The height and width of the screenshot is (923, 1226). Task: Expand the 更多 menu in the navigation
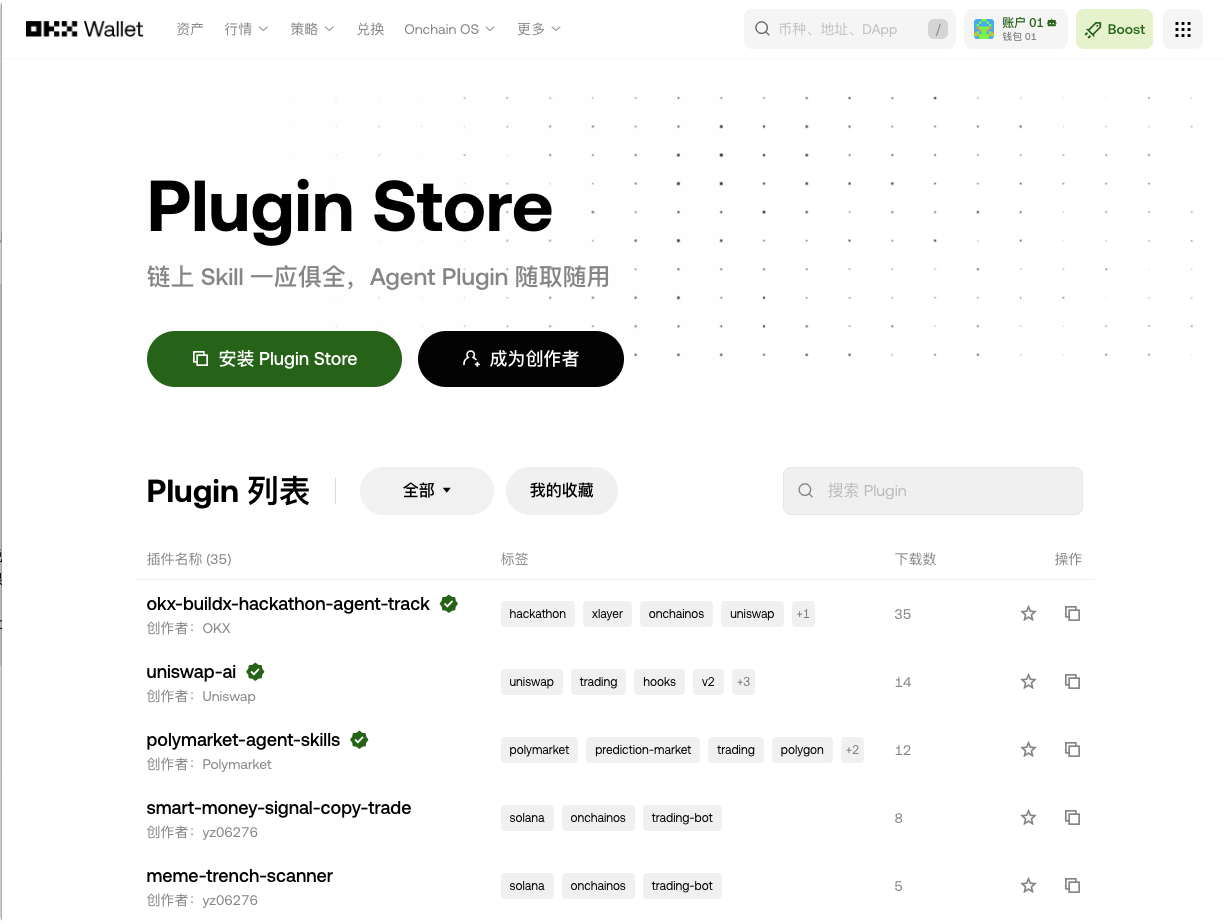coord(538,29)
